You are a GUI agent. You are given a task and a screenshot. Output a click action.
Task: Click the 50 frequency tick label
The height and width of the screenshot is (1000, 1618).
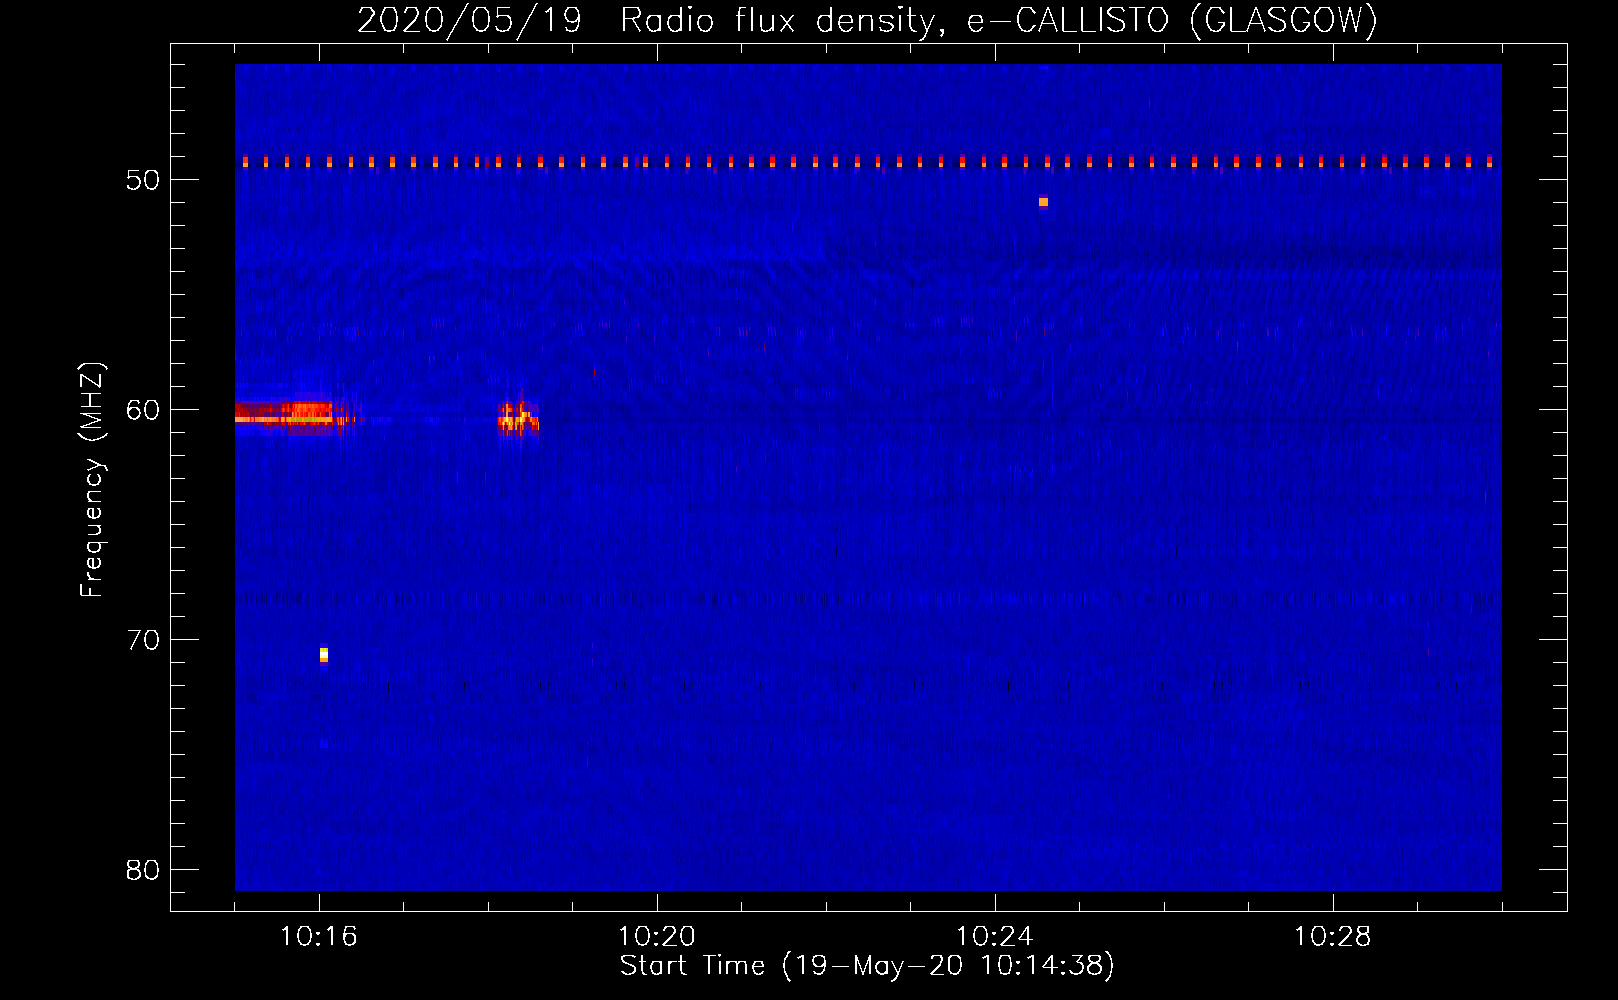[x=143, y=180]
